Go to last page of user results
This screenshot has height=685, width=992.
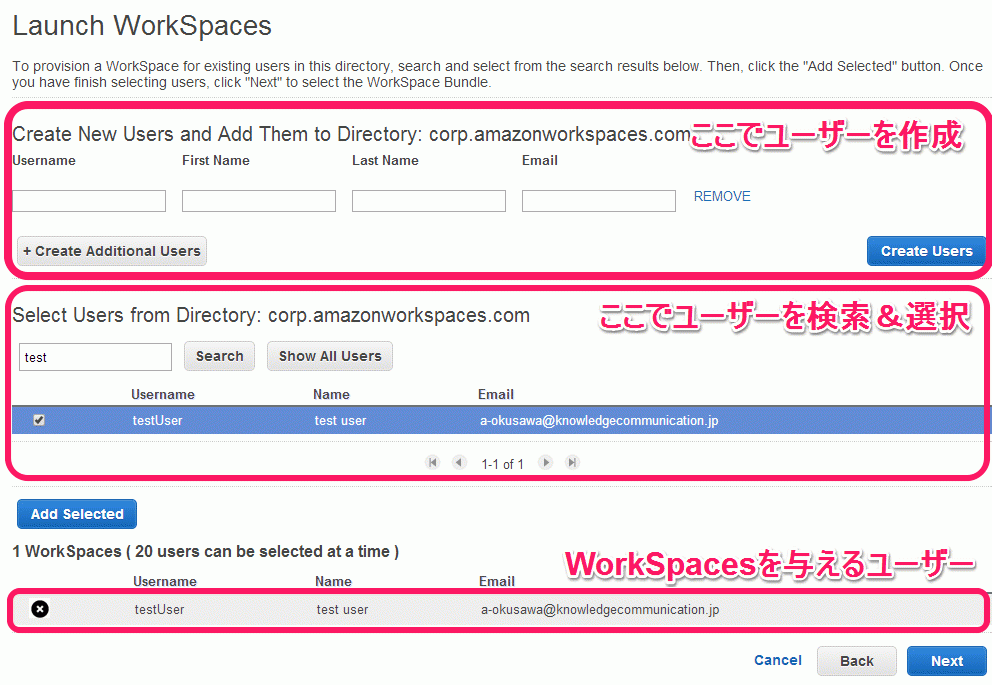point(572,462)
